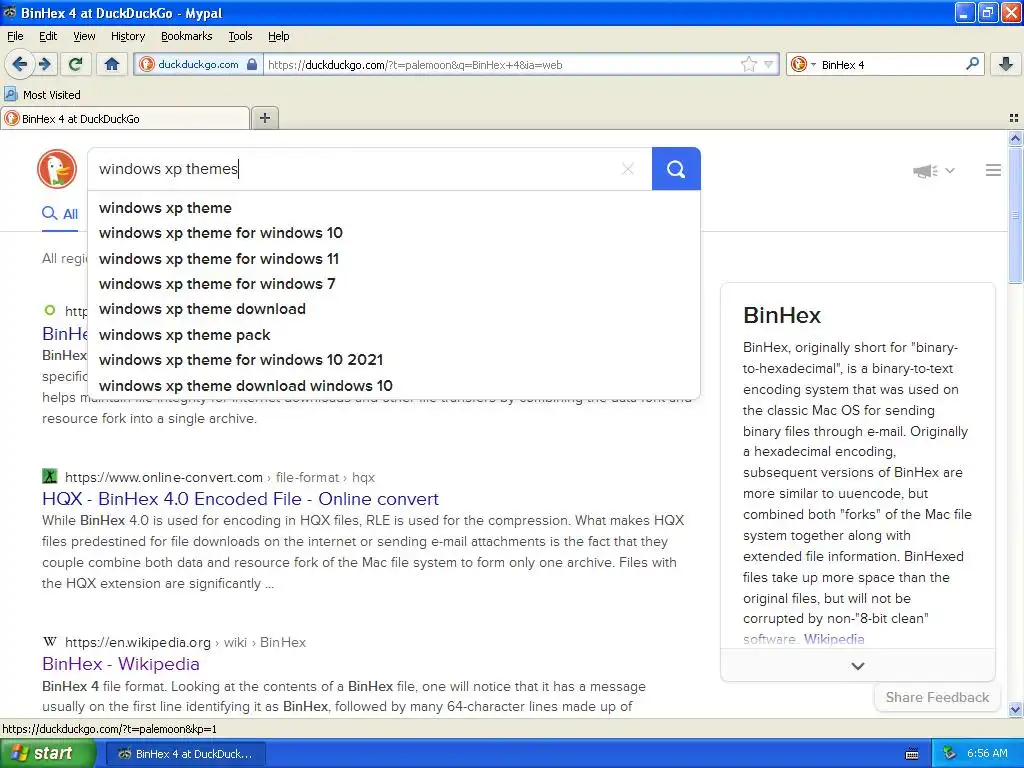Open Most Visited bookmarks folder
The image size is (1024, 768).
[x=43, y=95]
